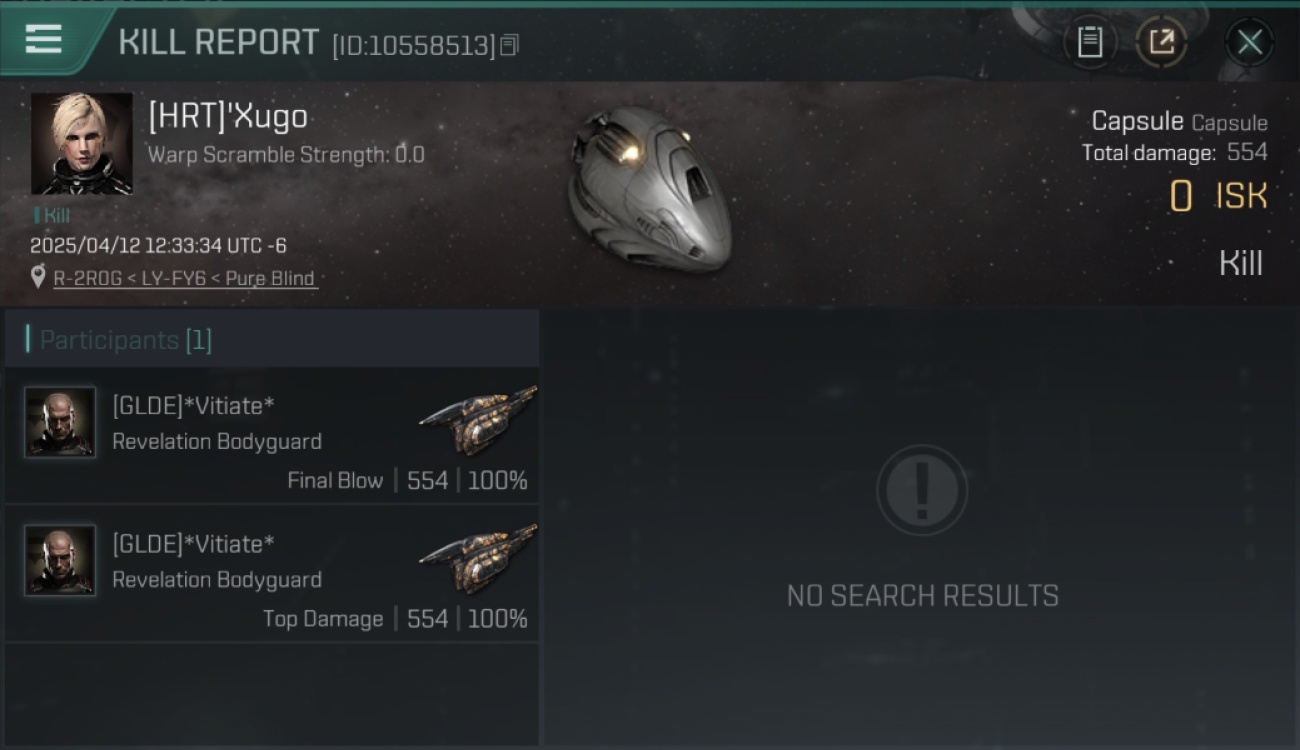The image size is (1300, 750).
Task: Click the Top Damage Revelation ship icon
Action: point(478,556)
